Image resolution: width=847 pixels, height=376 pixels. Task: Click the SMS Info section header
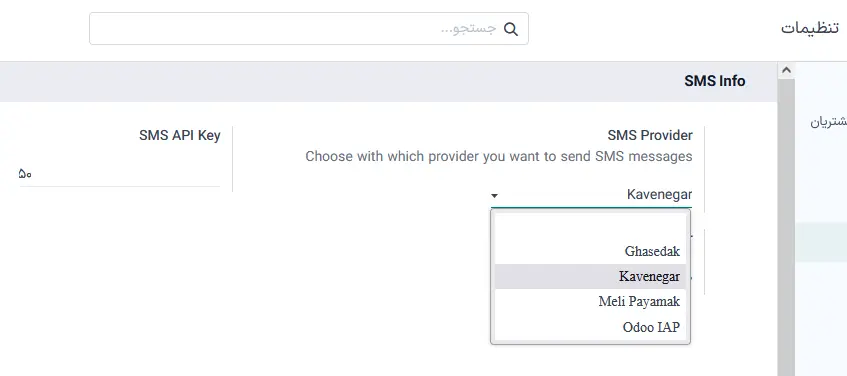[x=714, y=81]
